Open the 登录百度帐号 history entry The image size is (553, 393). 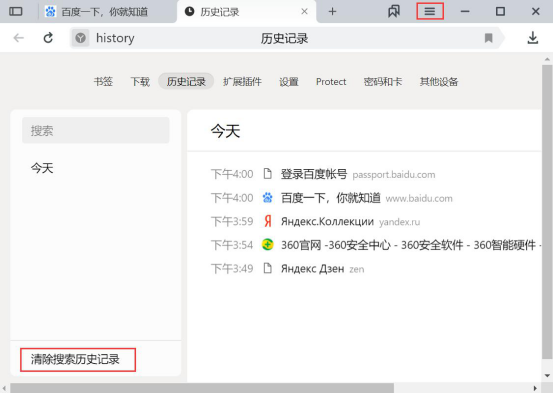click(314, 174)
